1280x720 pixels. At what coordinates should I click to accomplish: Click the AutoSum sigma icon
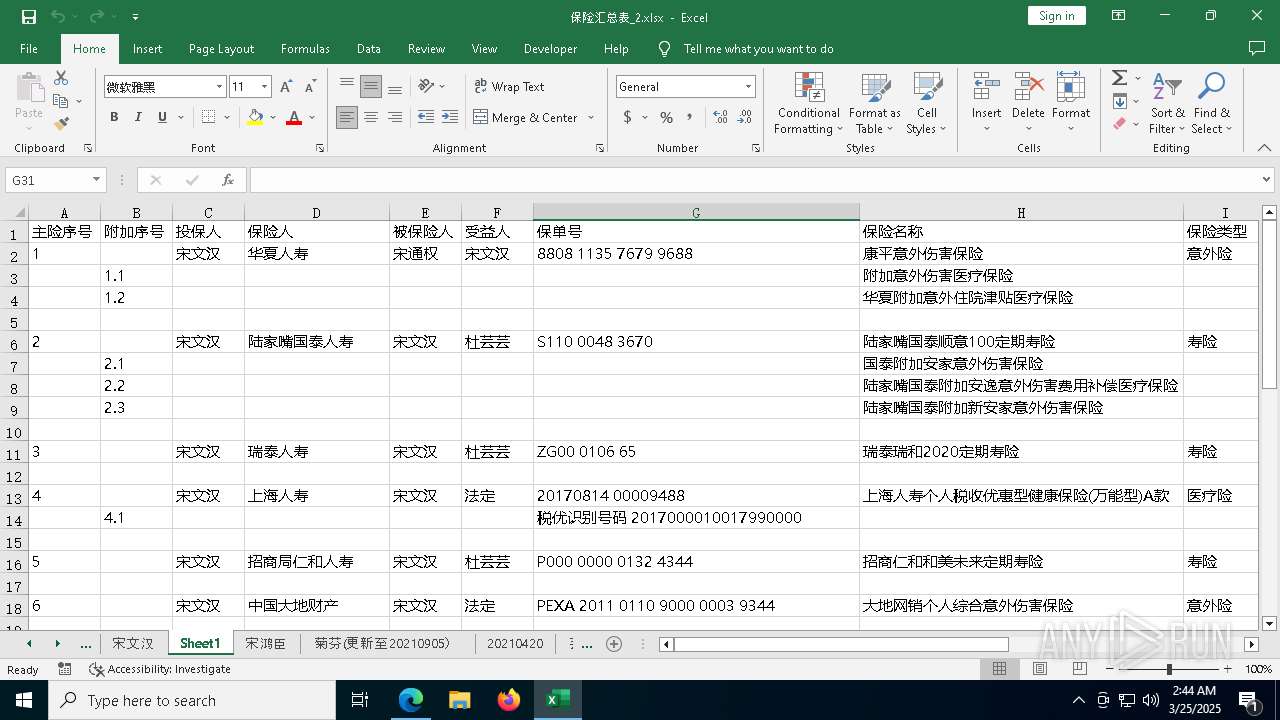coord(1119,78)
